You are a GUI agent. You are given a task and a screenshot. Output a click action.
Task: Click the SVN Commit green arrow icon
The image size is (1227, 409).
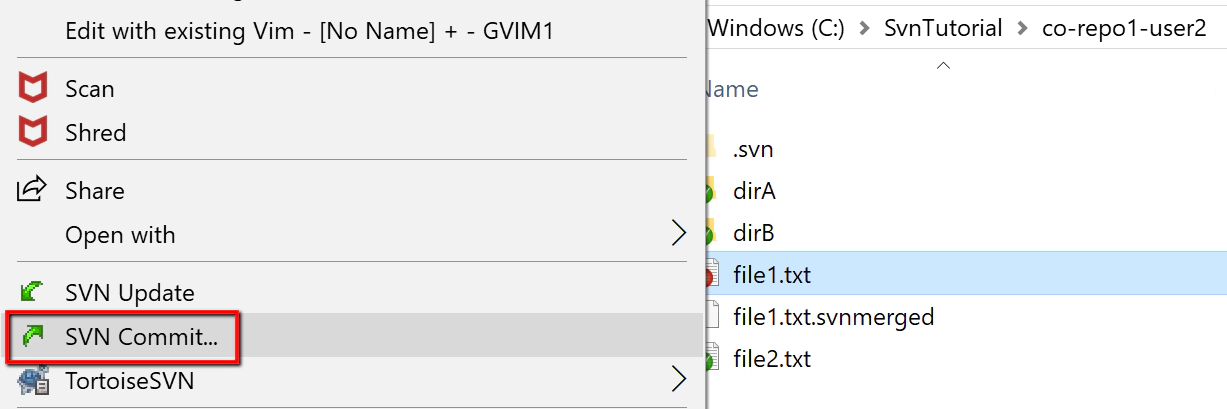[33, 337]
